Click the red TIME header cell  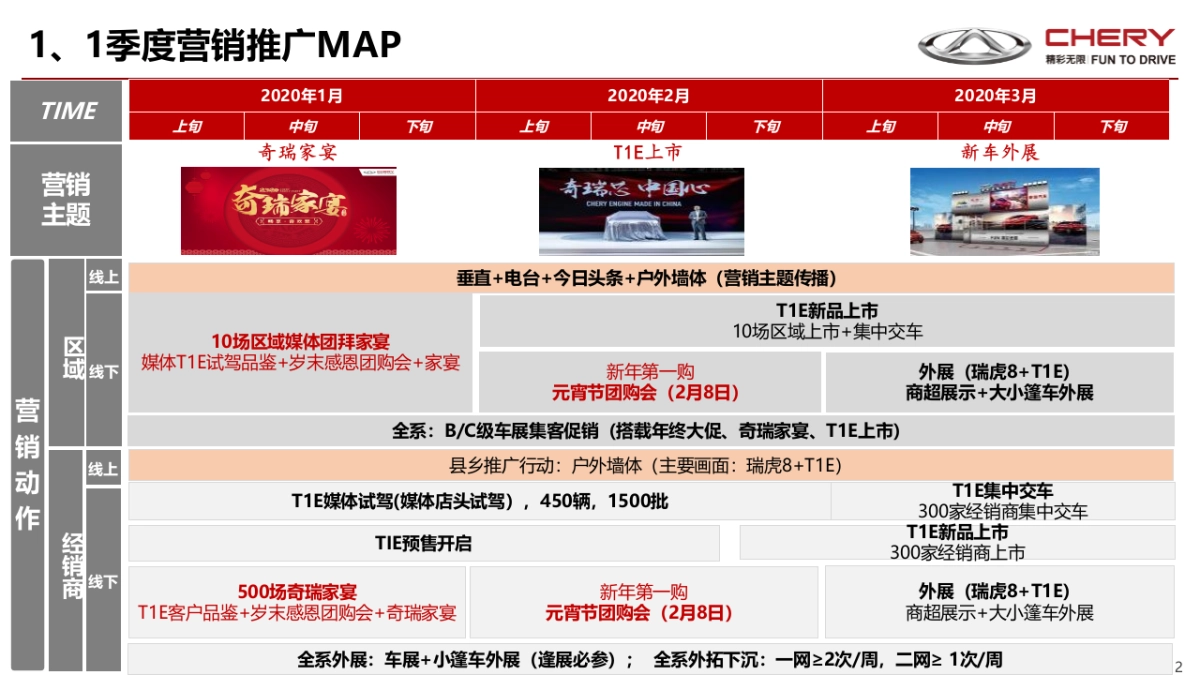click(x=62, y=108)
